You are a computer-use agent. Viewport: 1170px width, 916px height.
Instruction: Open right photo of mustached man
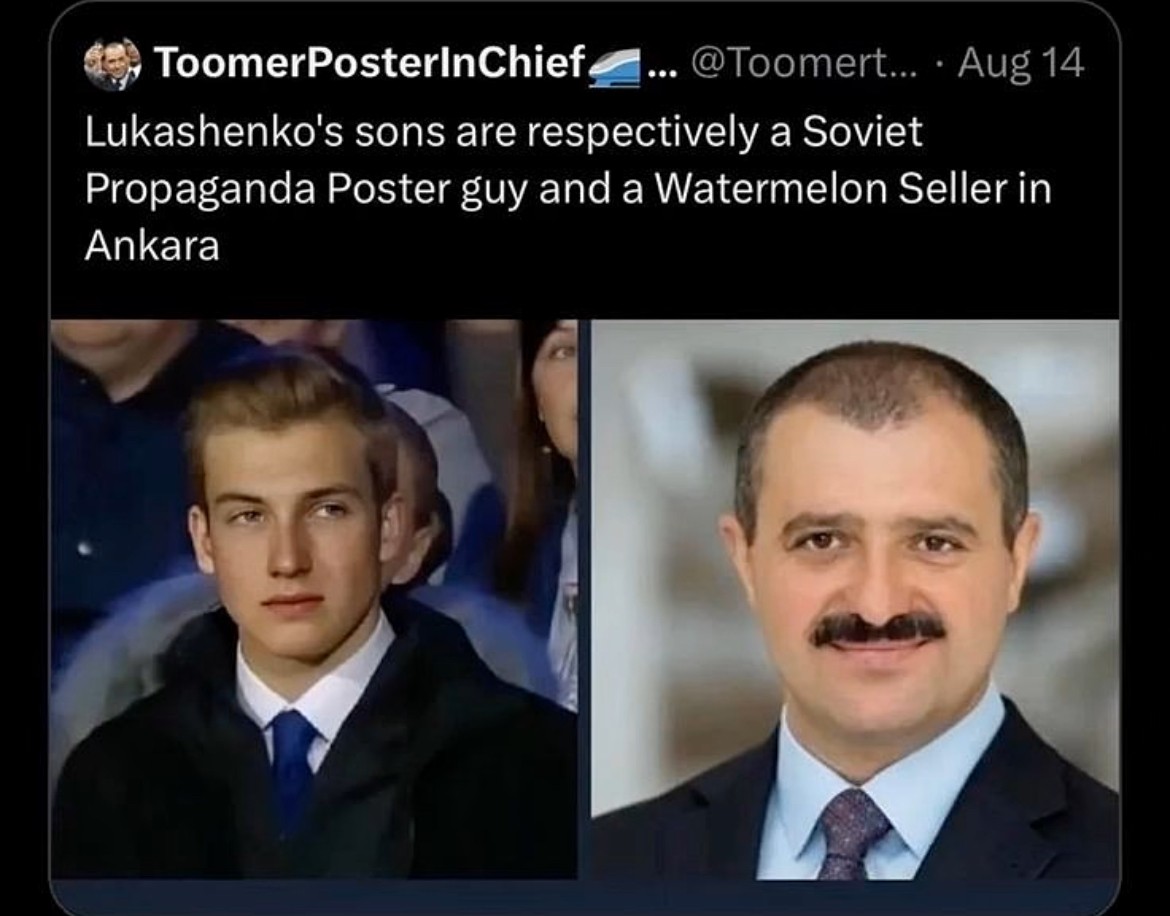tap(855, 598)
